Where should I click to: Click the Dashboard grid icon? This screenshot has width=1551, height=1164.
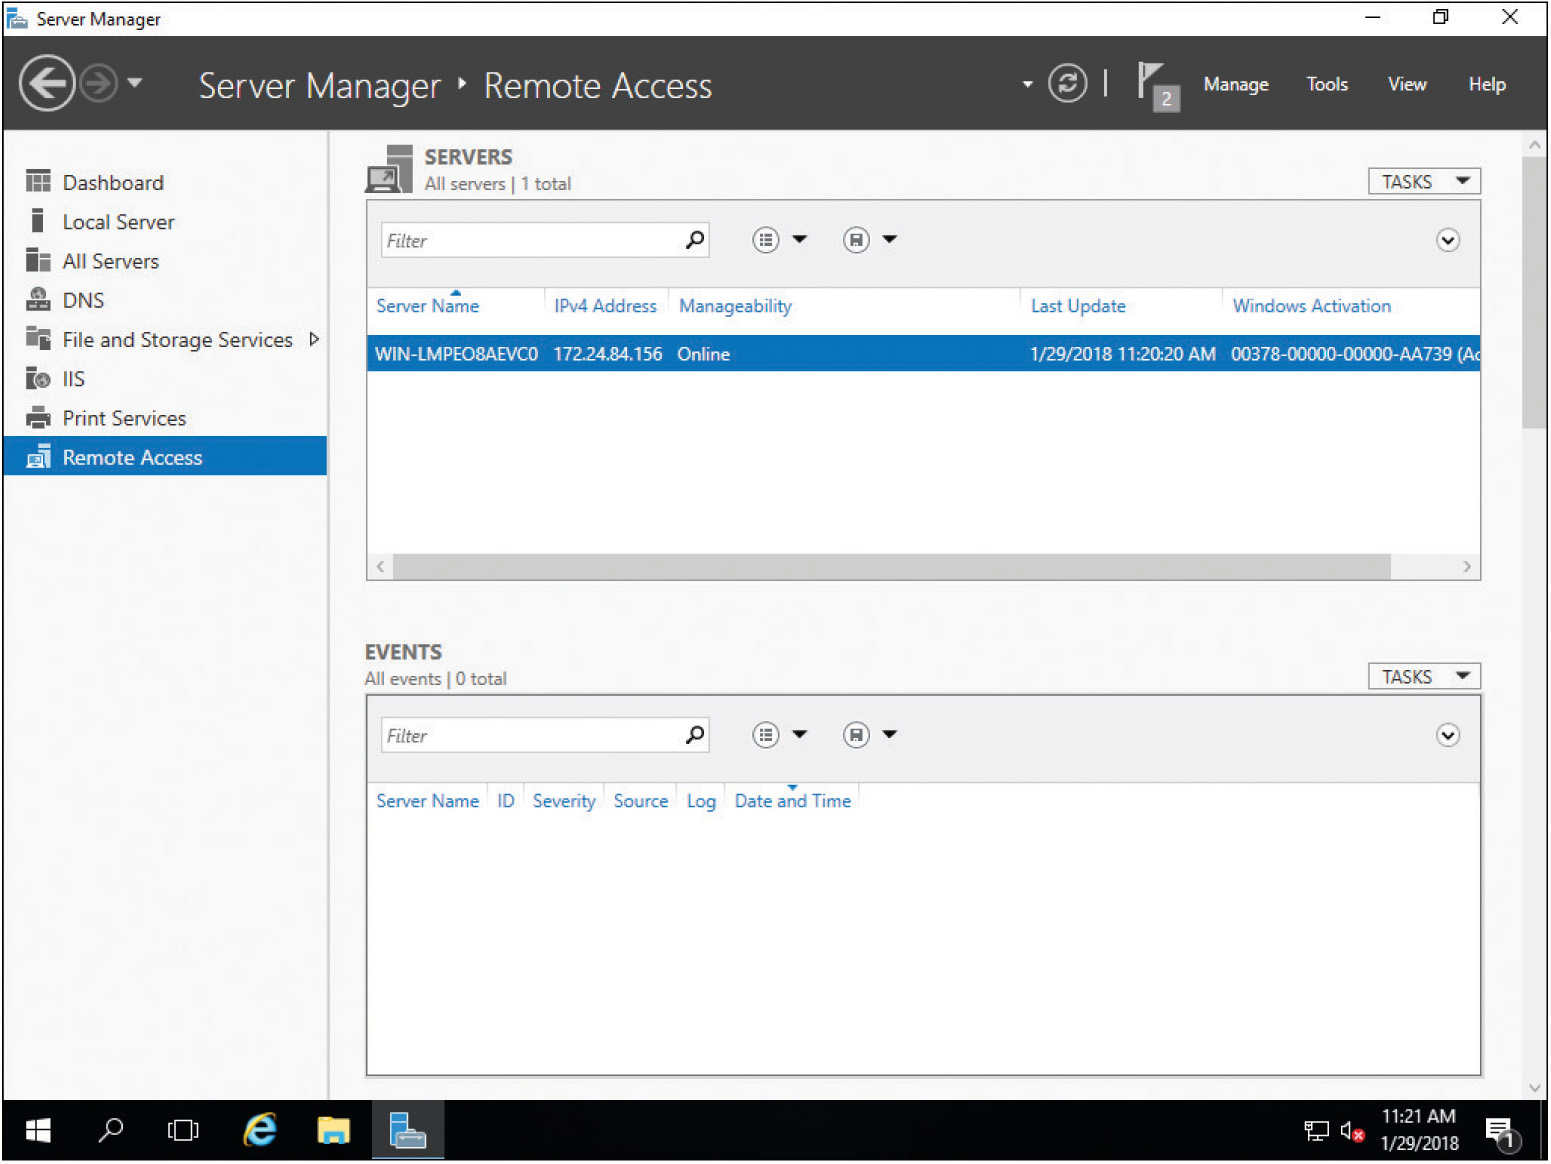[38, 181]
